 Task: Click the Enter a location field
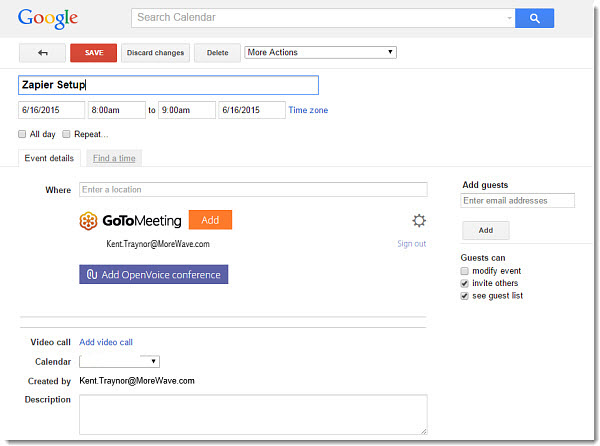pyautogui.click(x=252, y=189)
